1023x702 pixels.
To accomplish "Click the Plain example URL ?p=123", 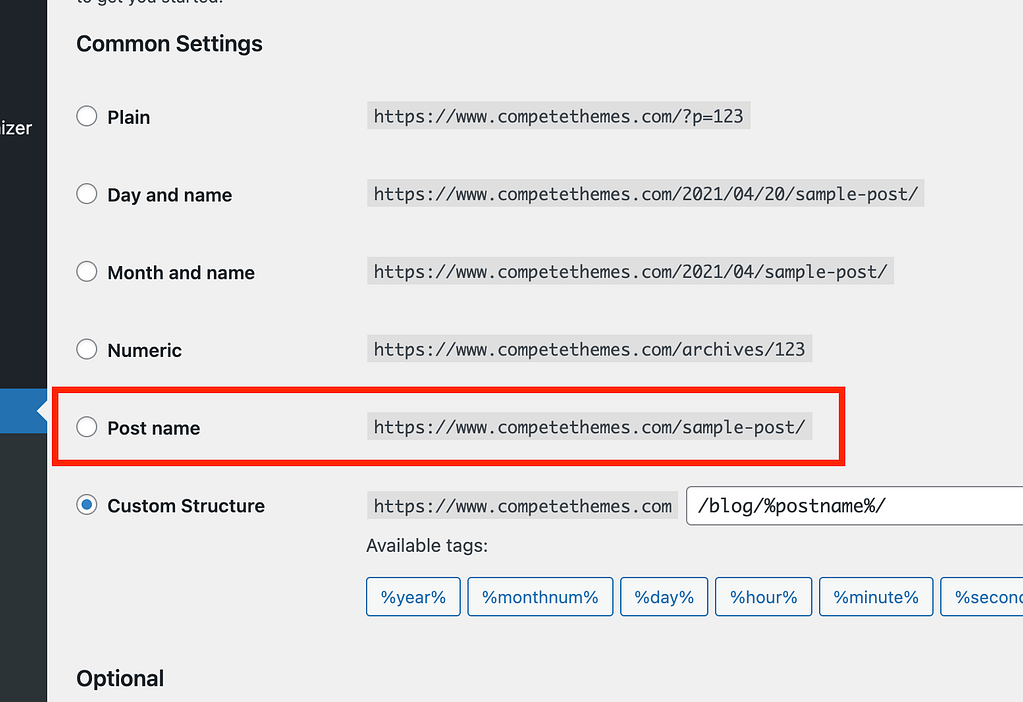I will (x=558, y=115).
